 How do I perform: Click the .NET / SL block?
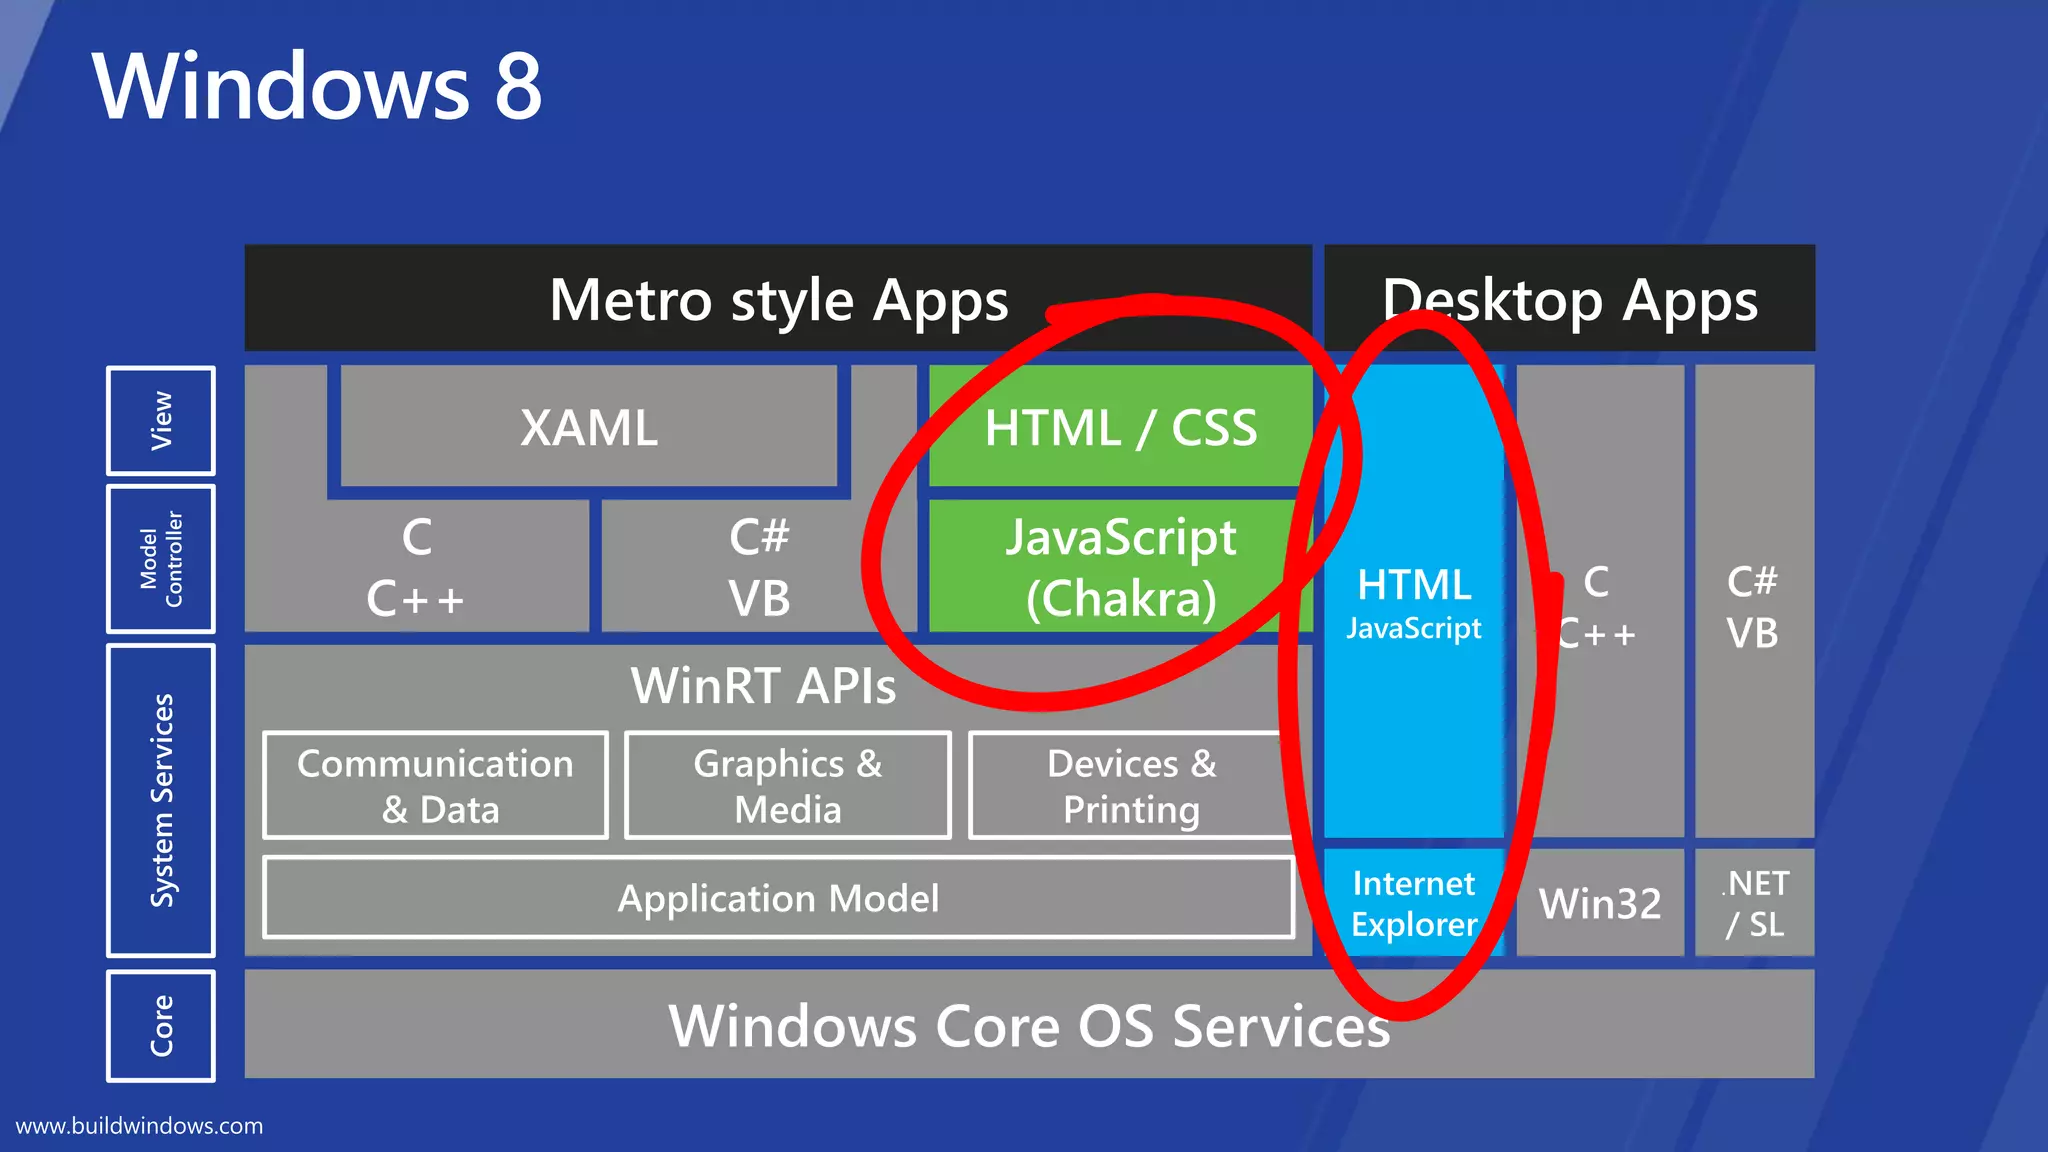[x=1755, y=902]
